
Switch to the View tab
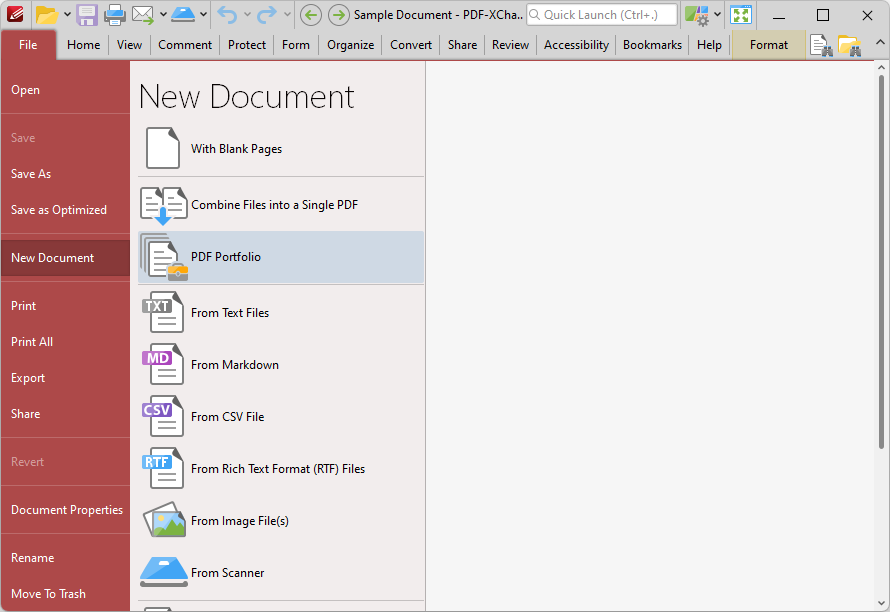pyautogui.click(x=129, y=45)
